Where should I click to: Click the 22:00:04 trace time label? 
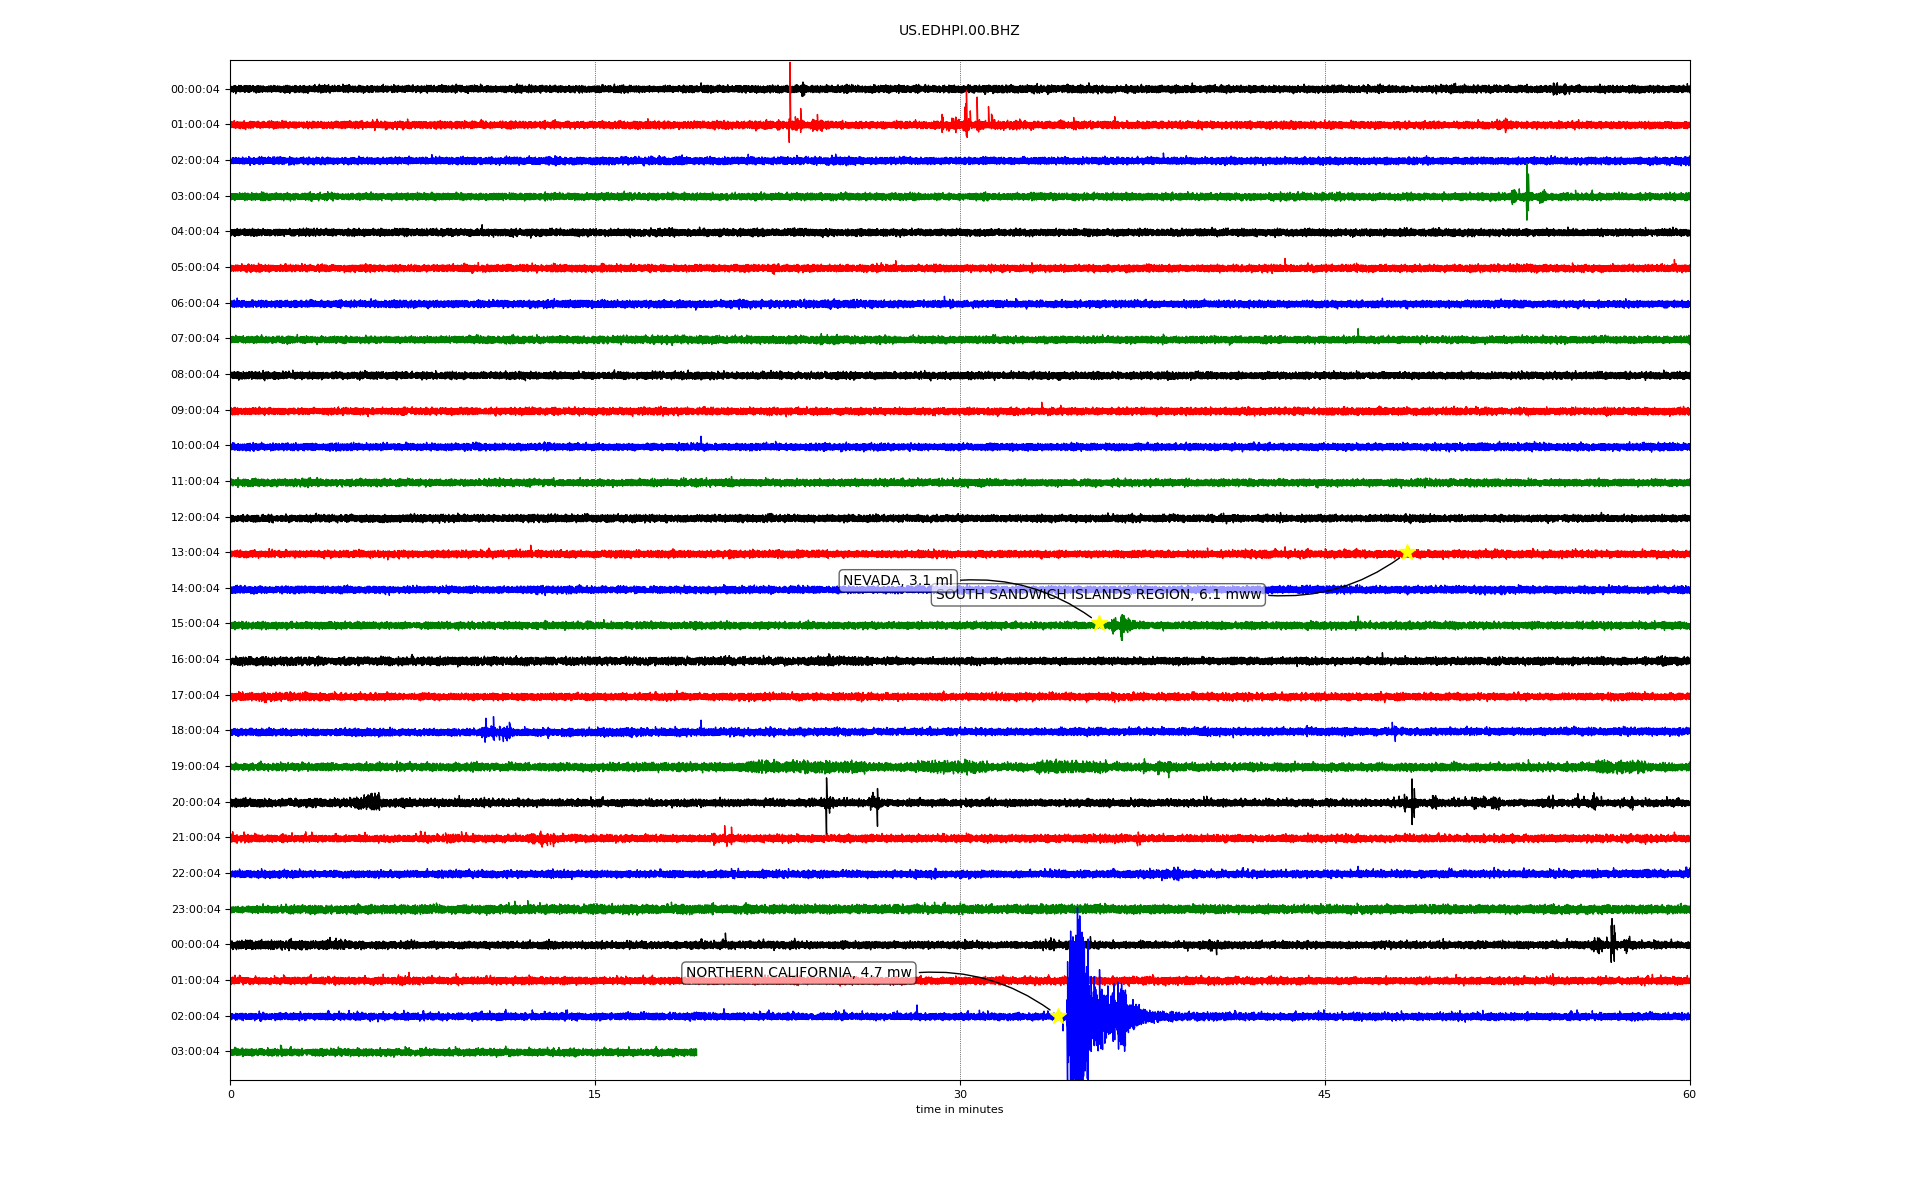coord(195,874)
